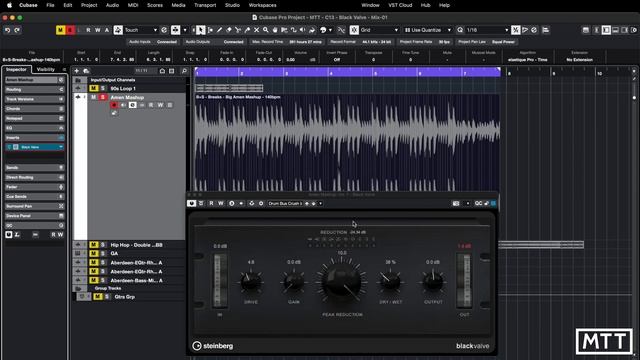This screenshot has width=640, height=360.
Task: Click the Inserts section header in Inspector
Action: pyautogui.click(x=35, y=138)
